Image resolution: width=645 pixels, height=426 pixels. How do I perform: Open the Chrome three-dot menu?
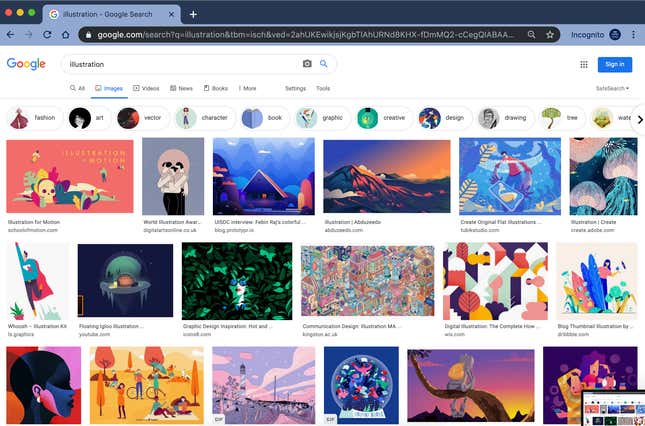[x=633, y=35]
